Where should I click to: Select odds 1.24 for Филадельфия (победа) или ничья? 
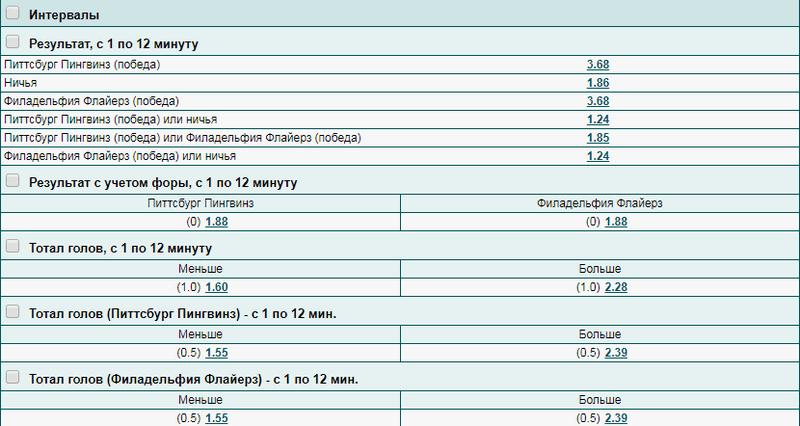pos(598,156)
